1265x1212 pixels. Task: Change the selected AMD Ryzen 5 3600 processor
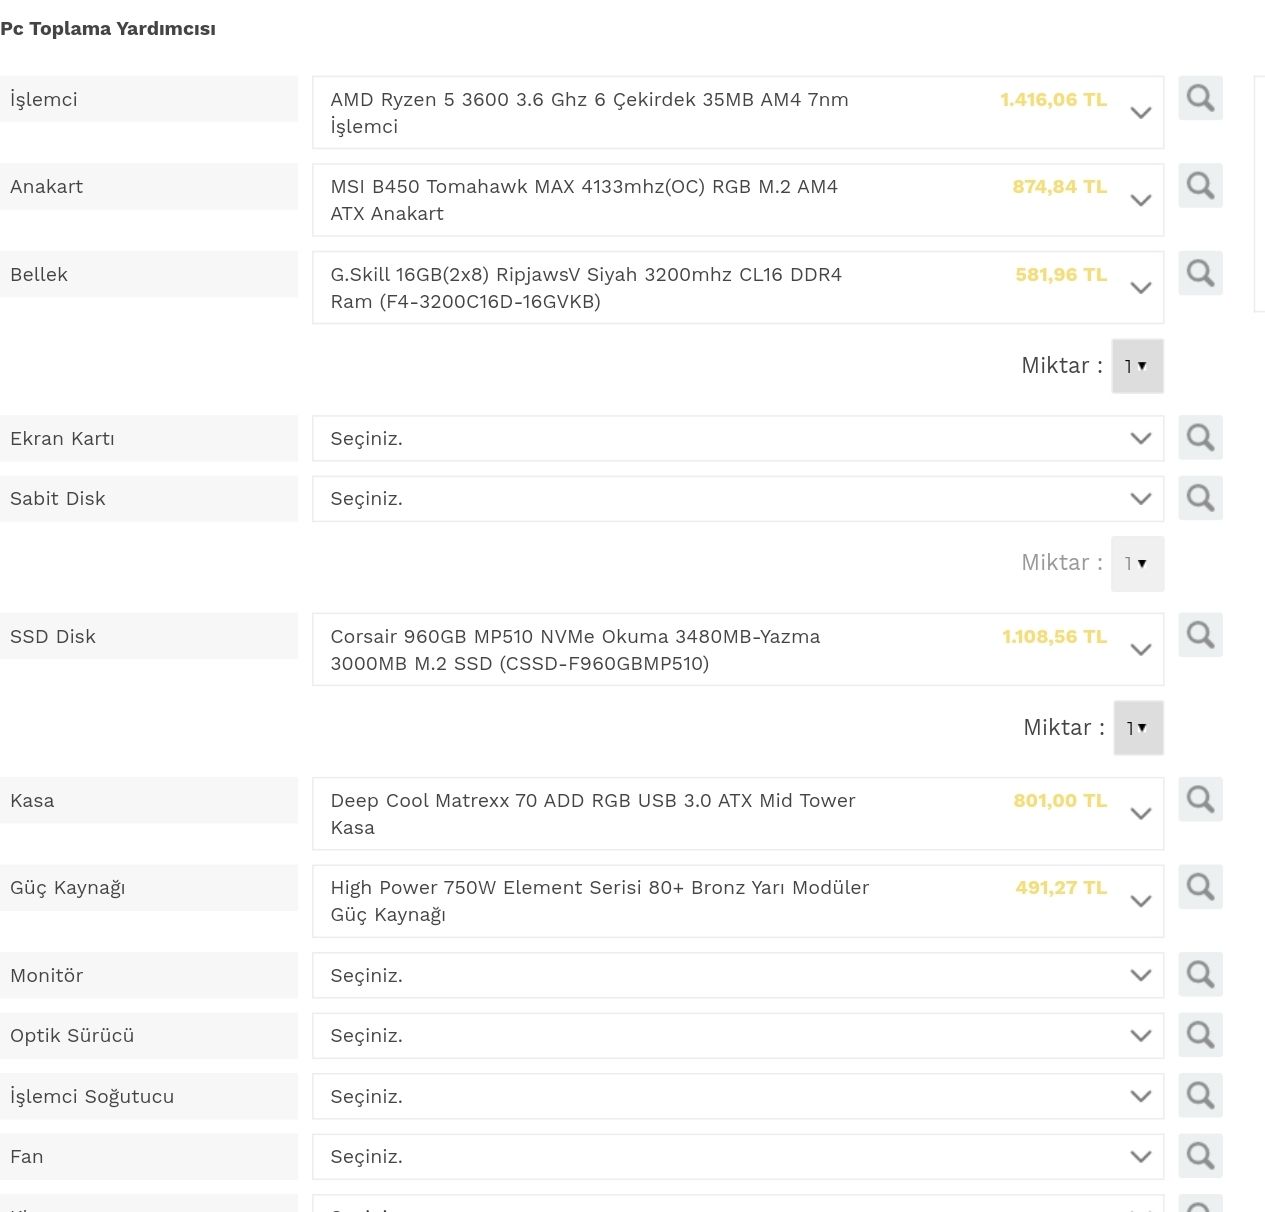click(x=737, y=112)
